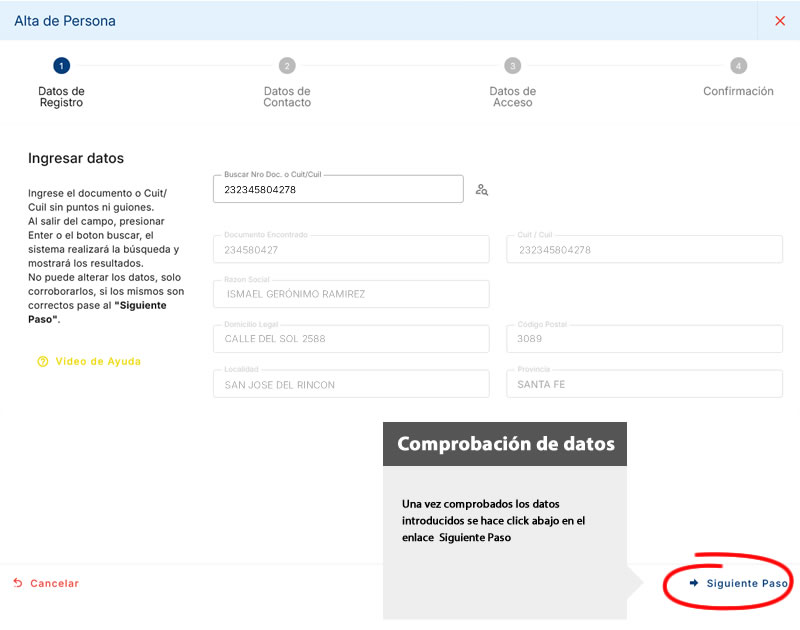The width and height of the screenshot is (800, 630).
Task: Close the Alta de Persona dialog
Action: coord(780,21)
